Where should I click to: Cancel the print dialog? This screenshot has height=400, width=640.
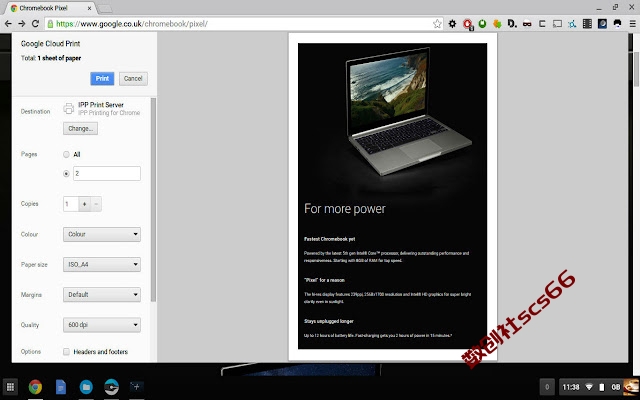pos(133,78)
